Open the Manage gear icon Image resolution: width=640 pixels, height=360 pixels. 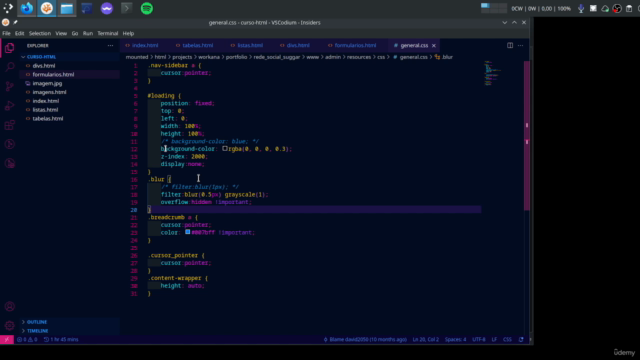pyautogui.click(x=10, y=325)
